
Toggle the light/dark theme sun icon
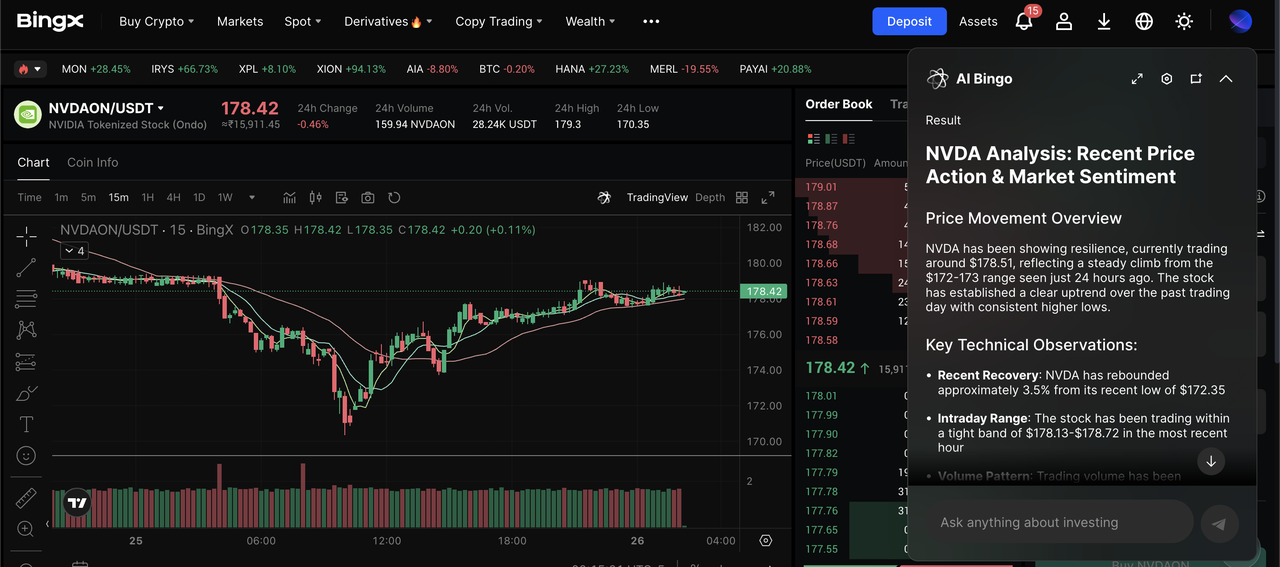pos(1184,21)
